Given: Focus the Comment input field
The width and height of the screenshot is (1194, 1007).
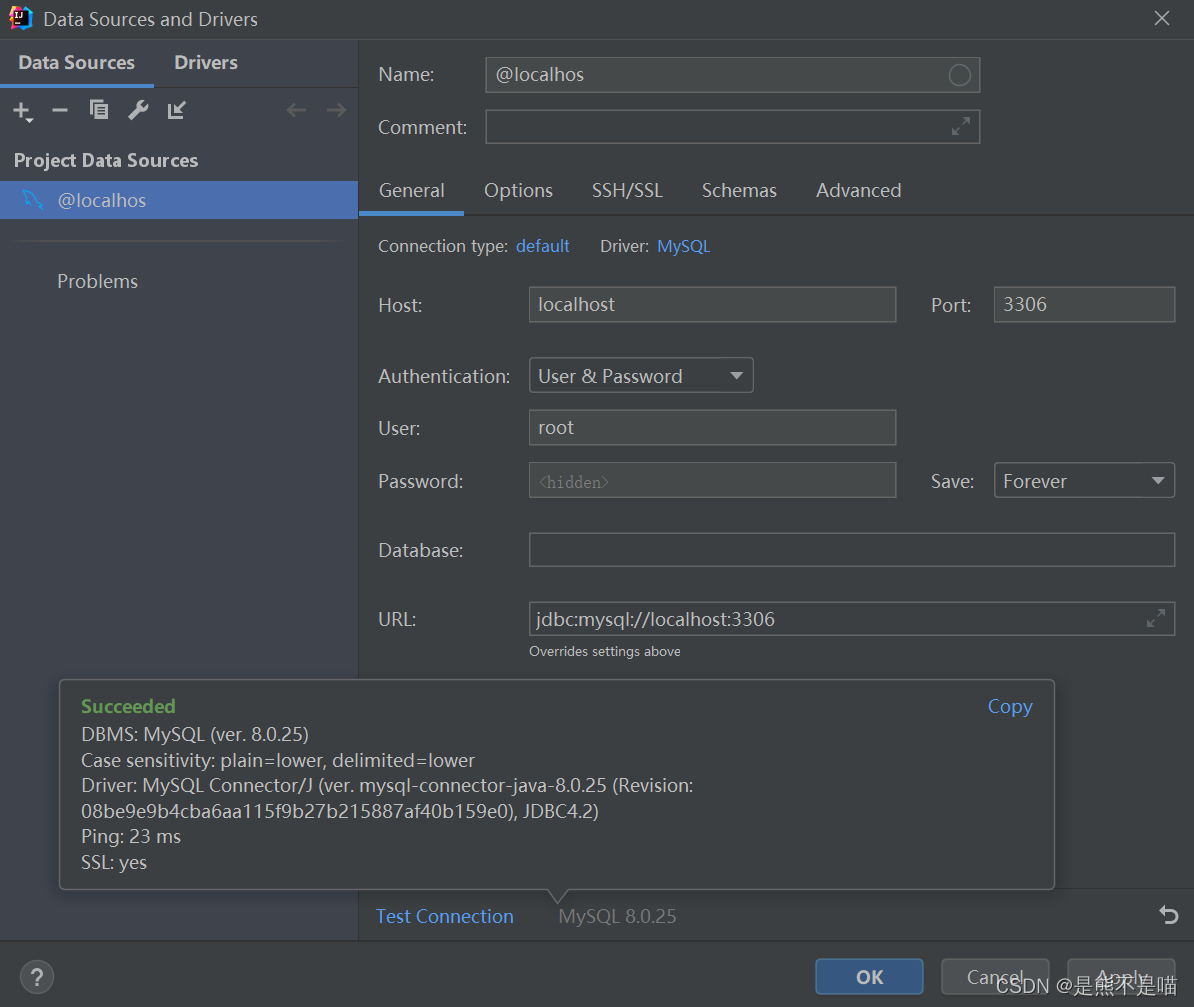Looking at the screenshot, I should tap(732, 126).
